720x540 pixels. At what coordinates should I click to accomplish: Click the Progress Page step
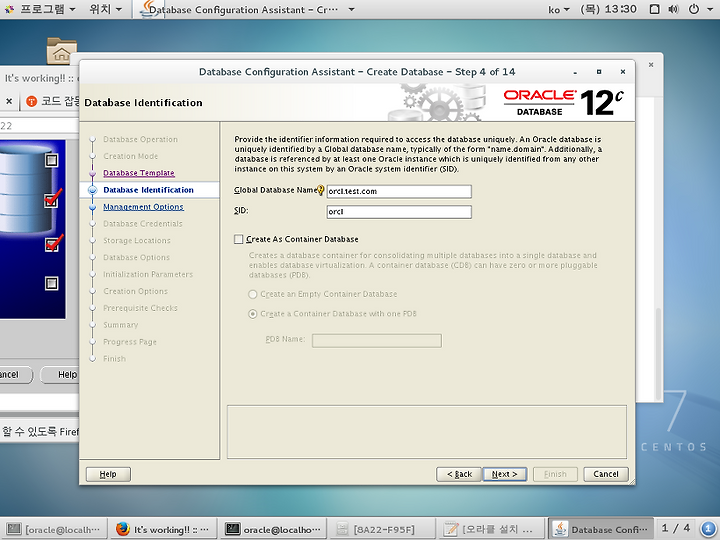pyautogui.click(x=130, y=342)
